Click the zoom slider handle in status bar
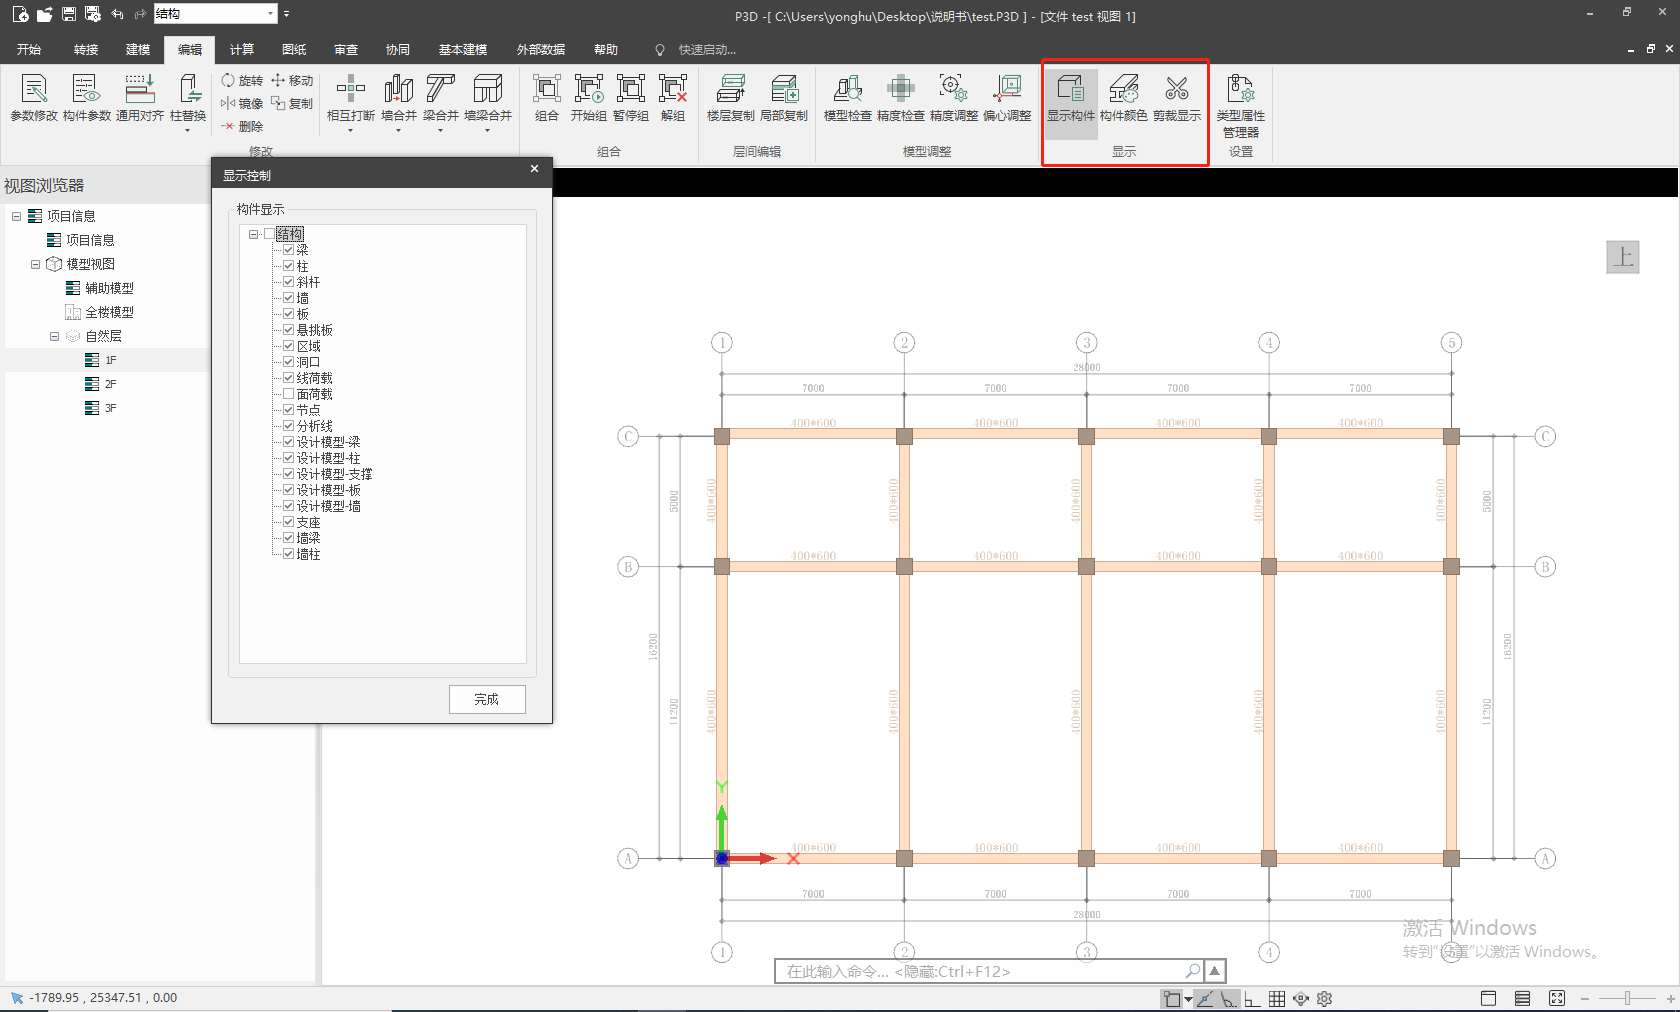This screenshot has width=1680, height=1012. click(1627, 998)
